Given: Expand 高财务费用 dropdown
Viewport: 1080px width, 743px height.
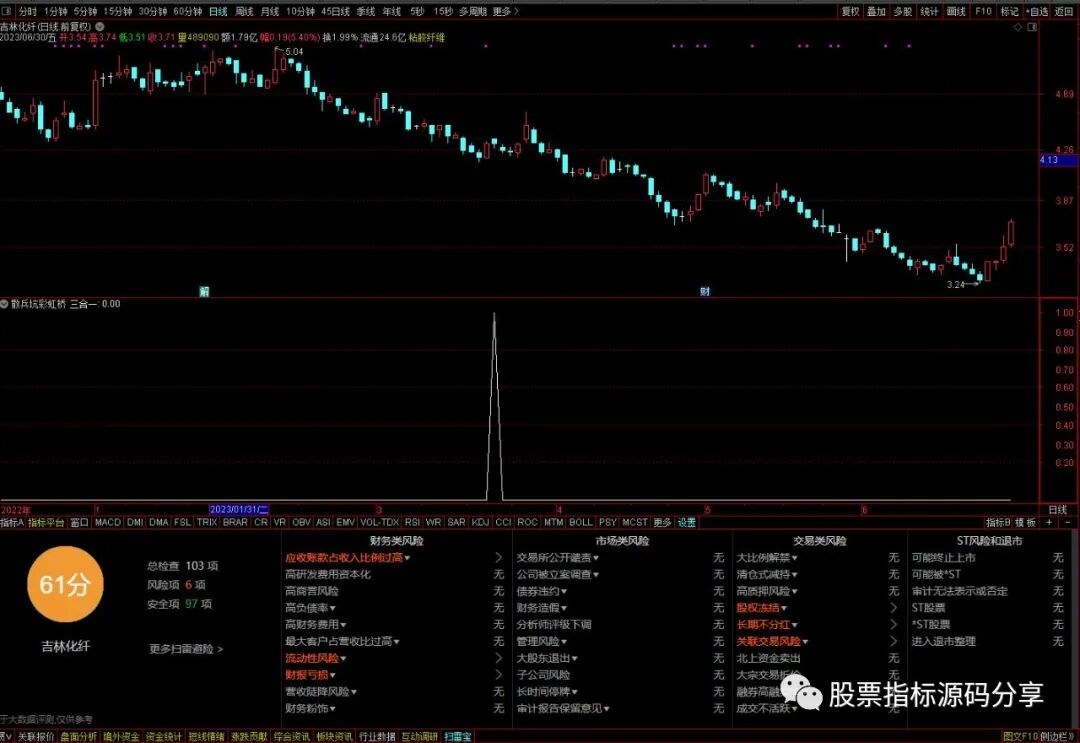Looking at the screenshot, I should point(343,625).
